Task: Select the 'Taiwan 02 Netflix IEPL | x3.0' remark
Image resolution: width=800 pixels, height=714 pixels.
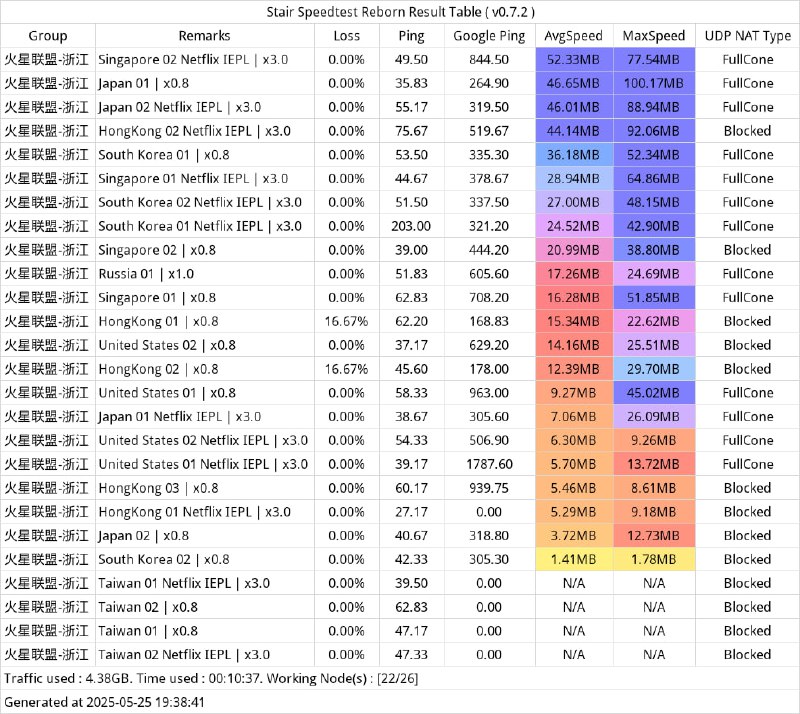Action: [184, 655]
